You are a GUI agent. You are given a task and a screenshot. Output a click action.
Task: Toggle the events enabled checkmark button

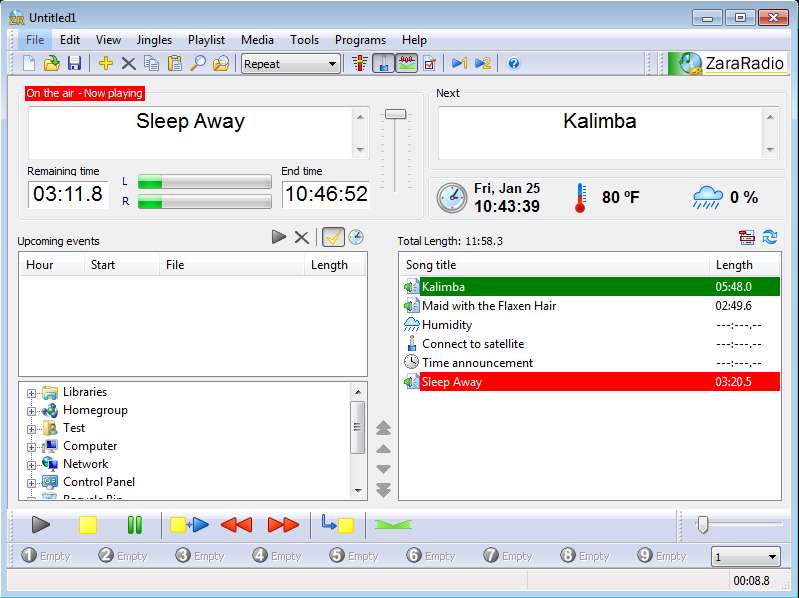coord(333,237)
